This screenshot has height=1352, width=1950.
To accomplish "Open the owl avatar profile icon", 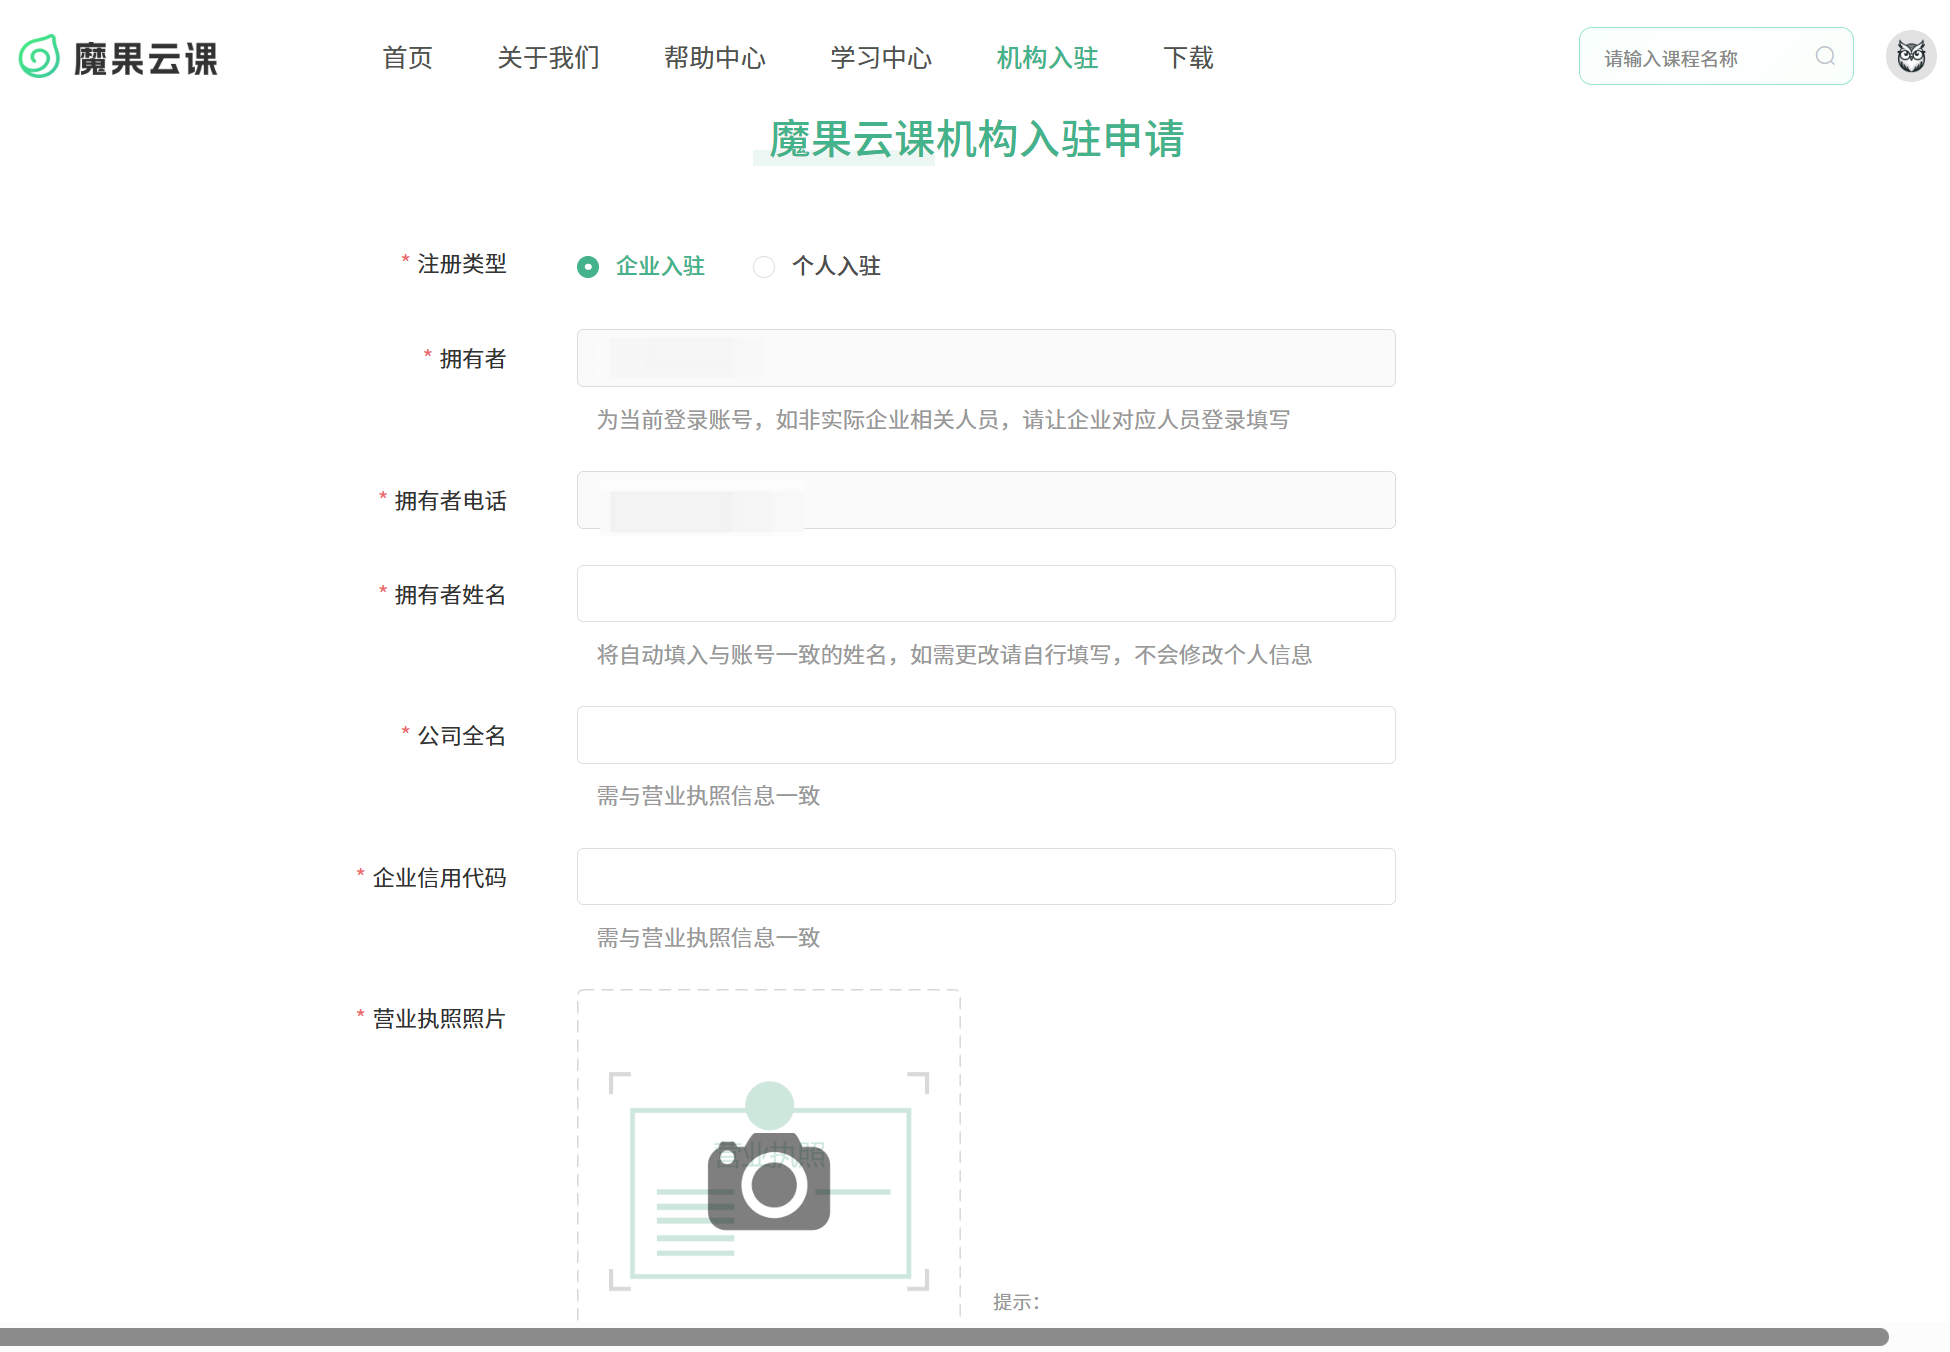I will [1911, 56].
